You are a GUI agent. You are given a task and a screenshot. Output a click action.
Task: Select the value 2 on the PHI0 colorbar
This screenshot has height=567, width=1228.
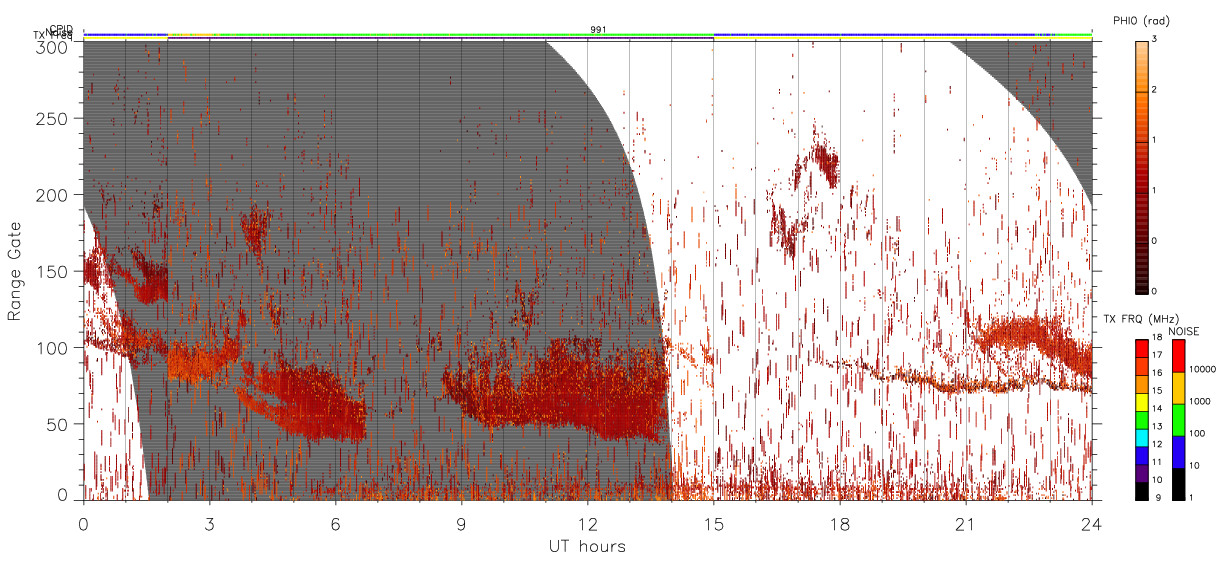point(1155,91)
